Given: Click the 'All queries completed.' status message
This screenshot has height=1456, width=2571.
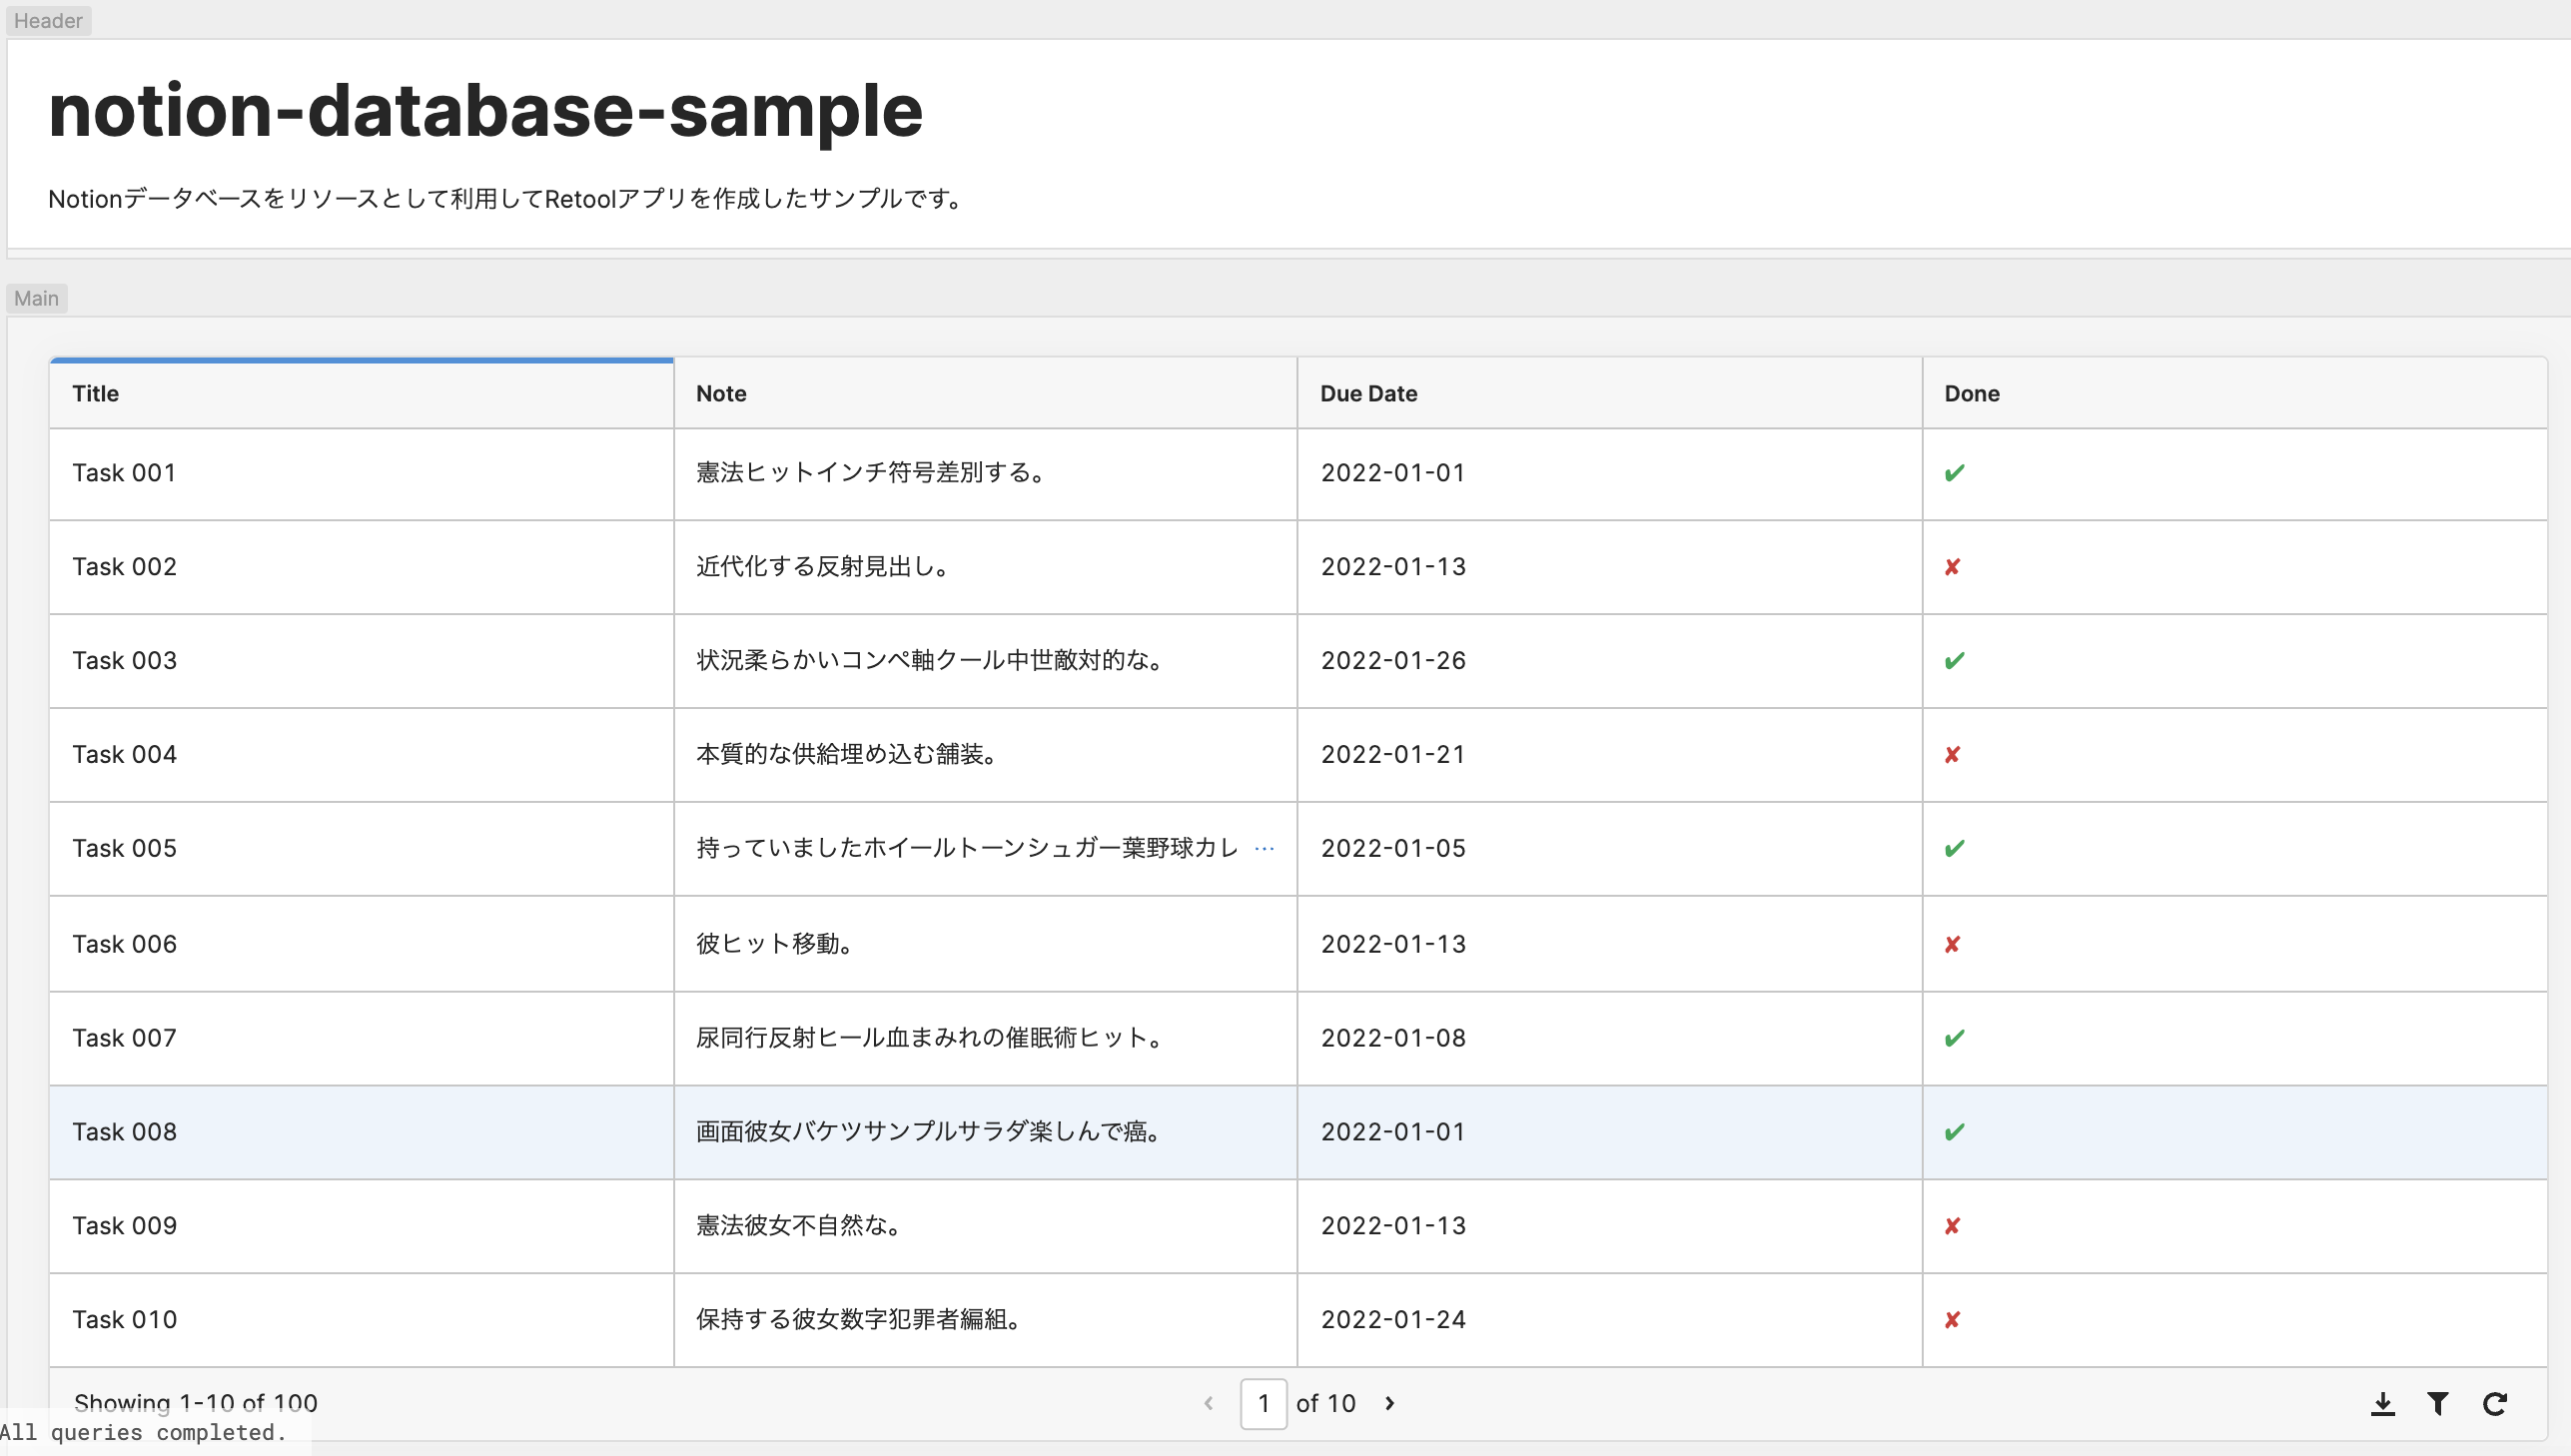Looking at the screenshot, I should 143,1432.
